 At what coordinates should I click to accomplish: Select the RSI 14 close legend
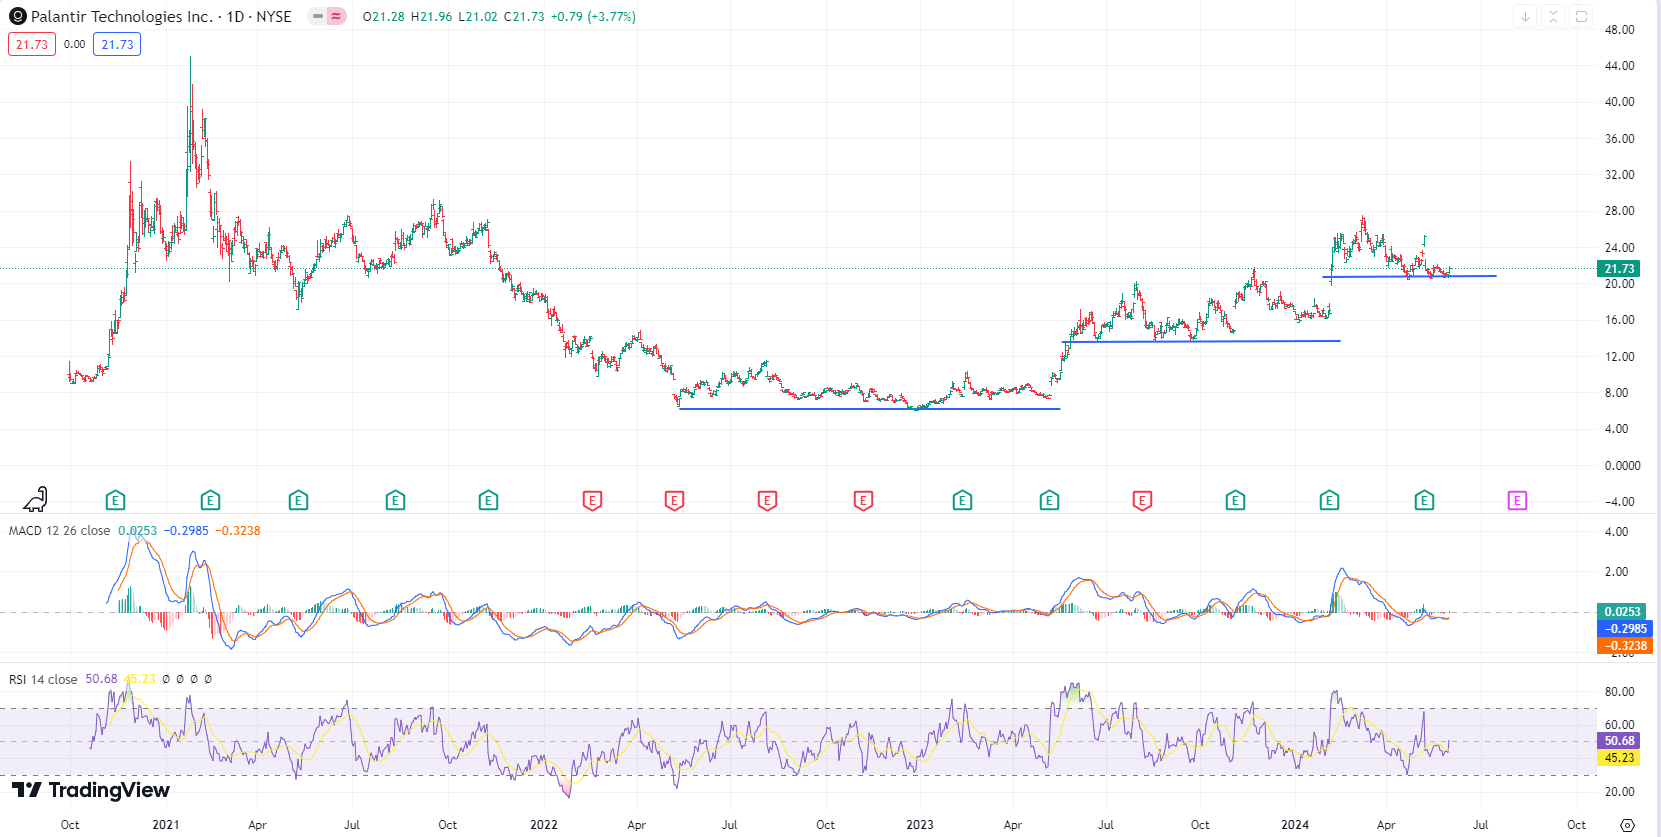43,679
